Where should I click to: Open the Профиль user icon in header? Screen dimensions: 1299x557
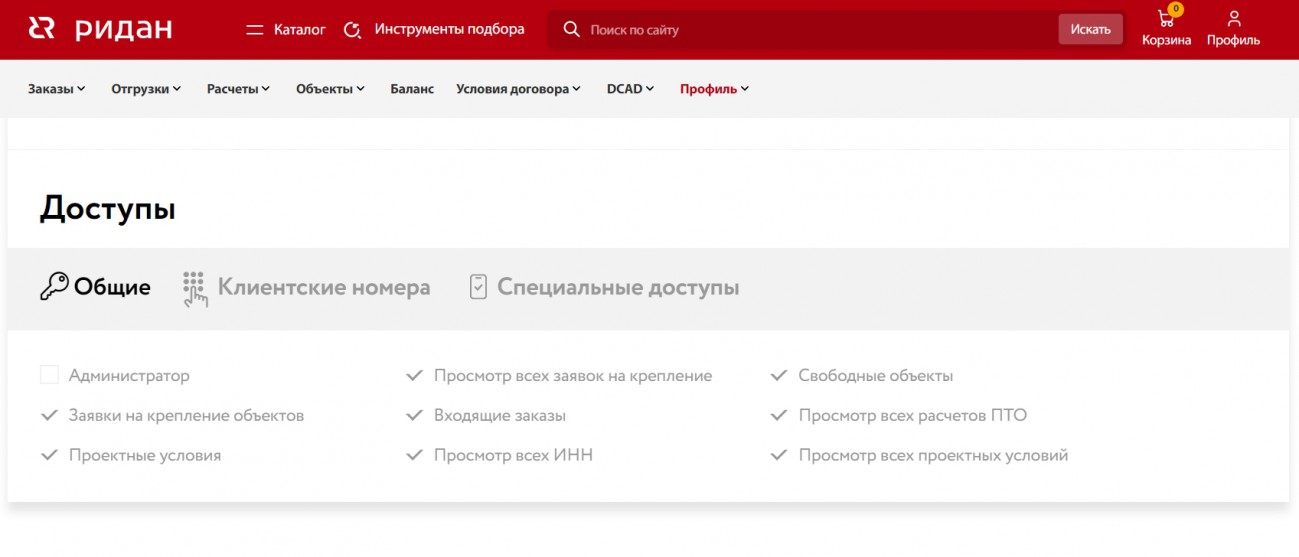coord(1234,18)
